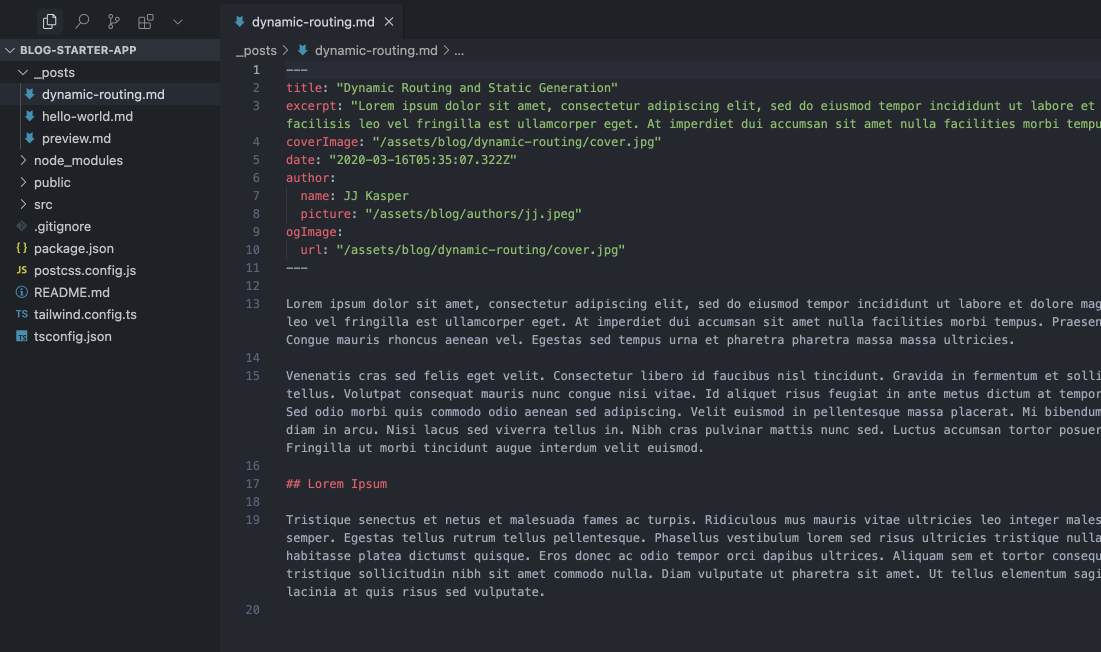Image resolution: width=1101 pixels, height=652 pixels.
Task: Close the dynamic-routing.md tab
Action: [389, 21]
